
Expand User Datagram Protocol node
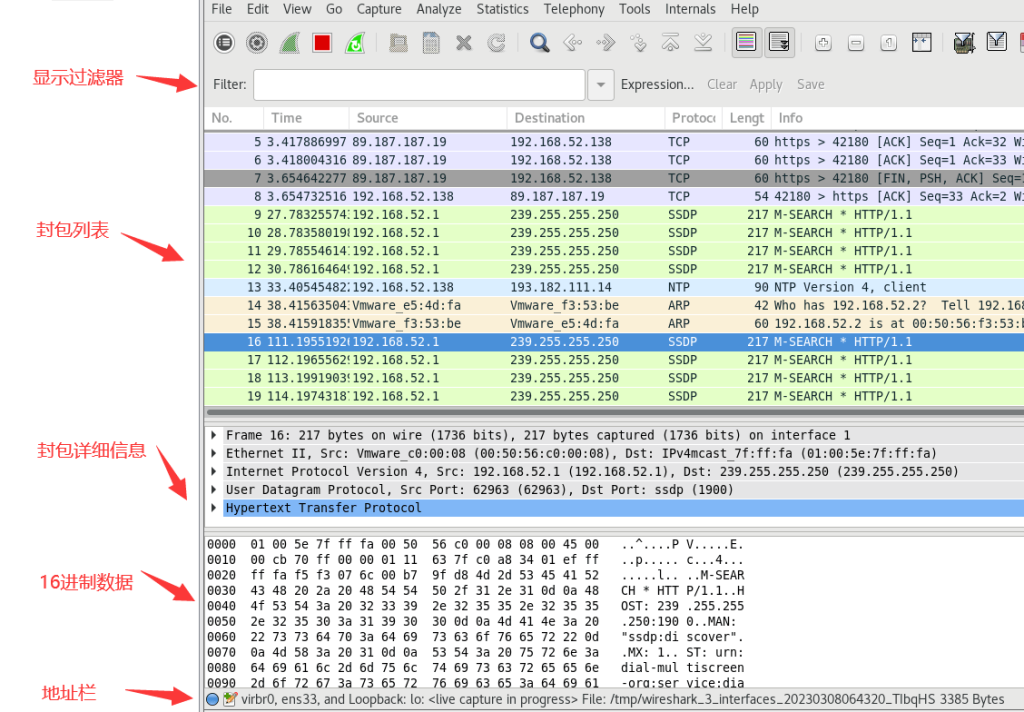[x=214, y=490]
